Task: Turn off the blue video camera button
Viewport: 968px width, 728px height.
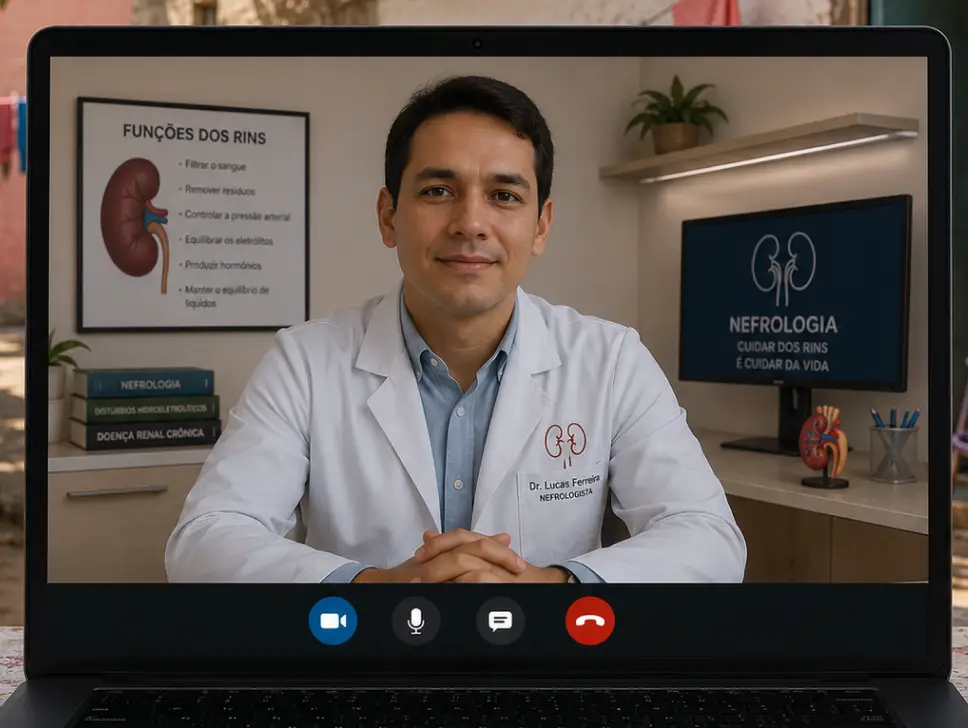Action: coord(333,621)
